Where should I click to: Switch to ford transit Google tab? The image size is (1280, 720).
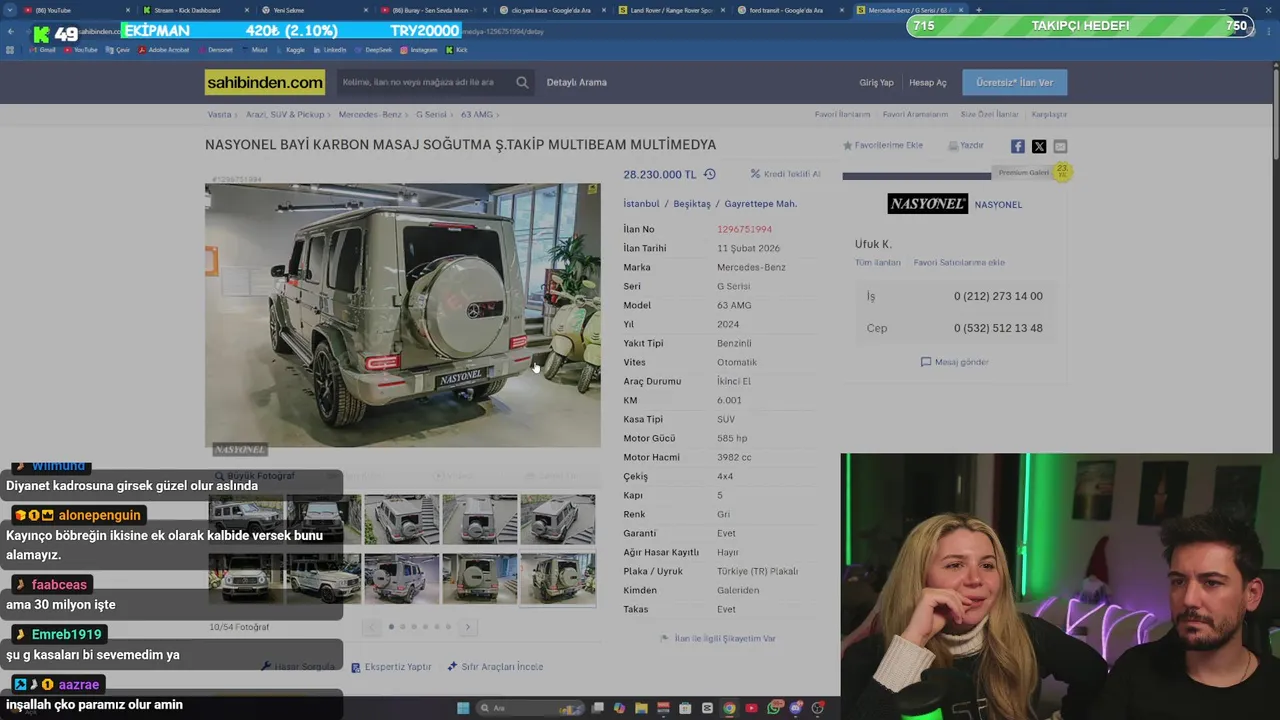(791, 10)
